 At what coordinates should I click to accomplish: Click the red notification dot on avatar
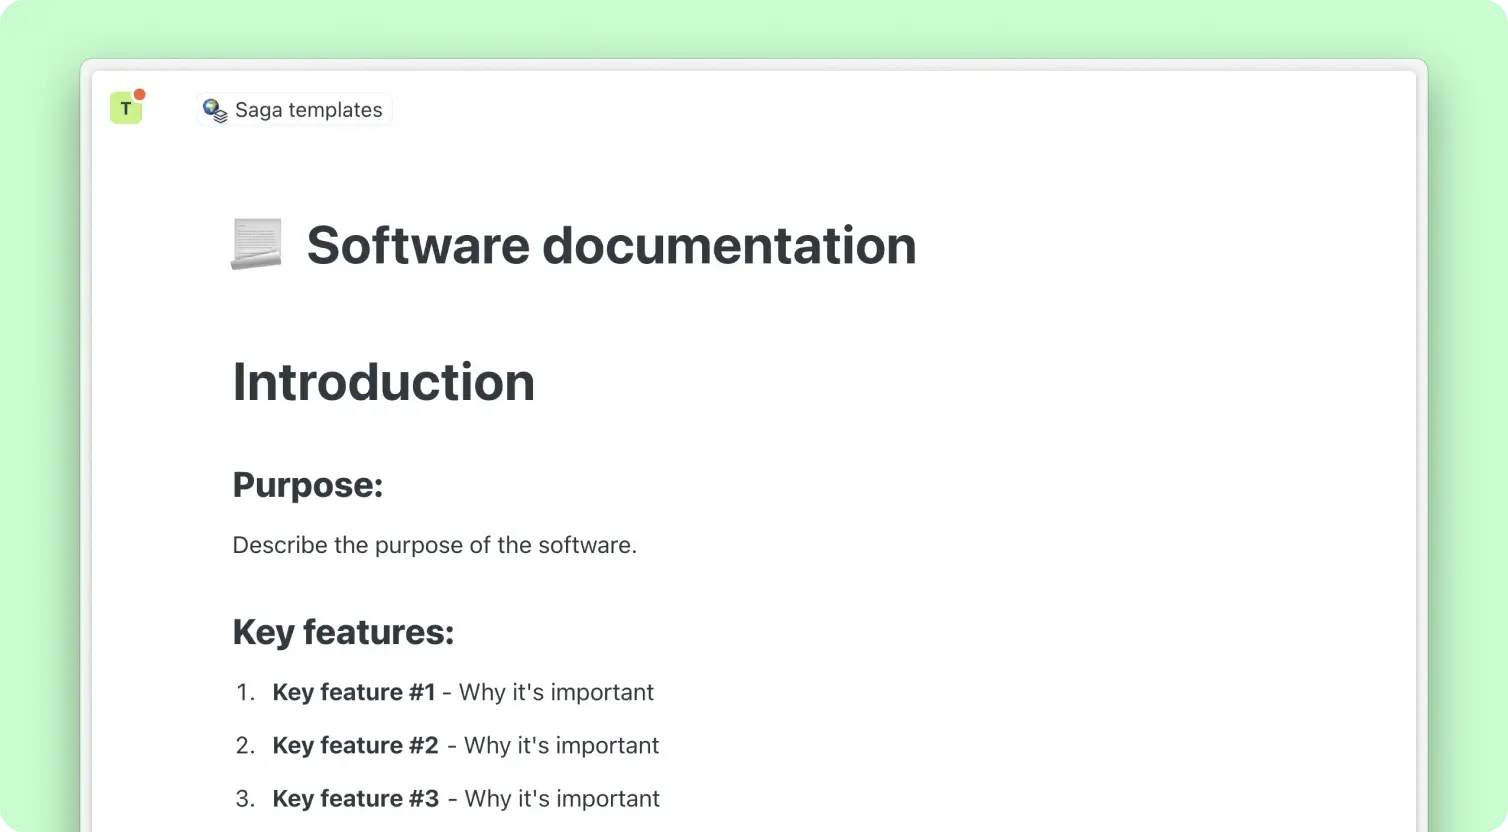[140, 95]
